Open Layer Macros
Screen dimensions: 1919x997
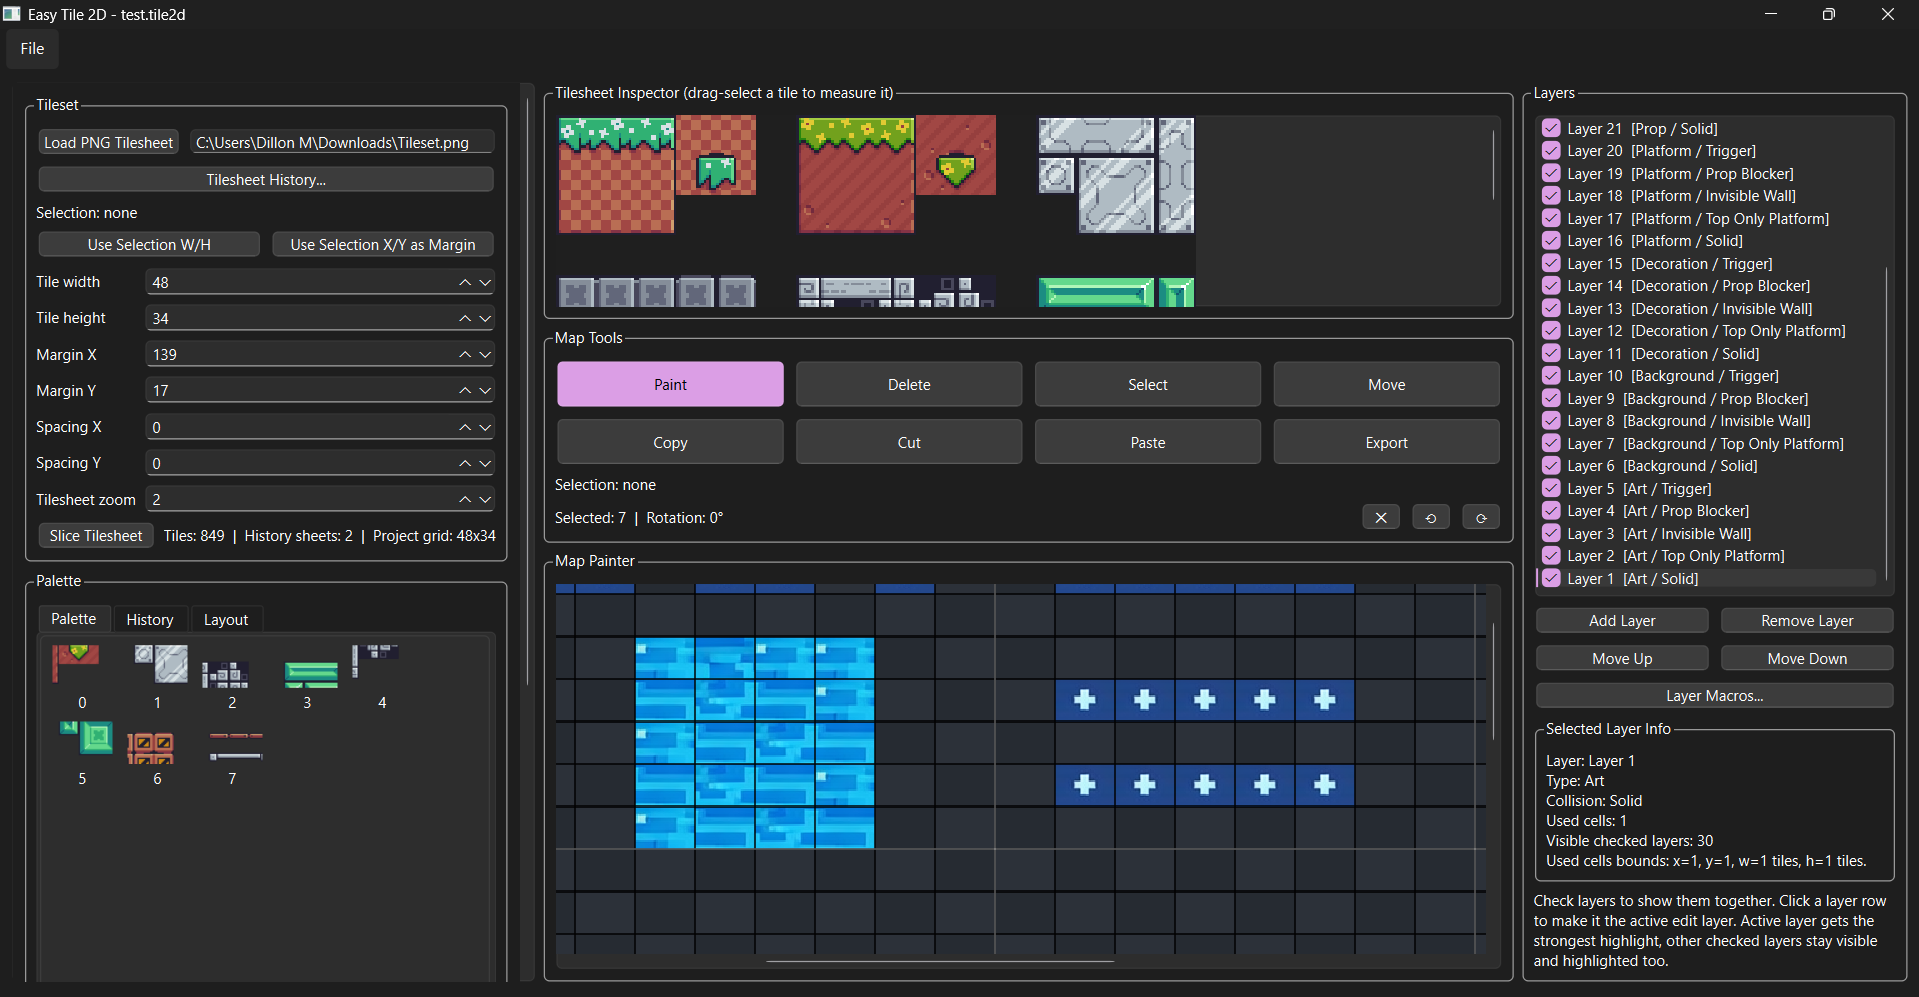pos(1714,696)
